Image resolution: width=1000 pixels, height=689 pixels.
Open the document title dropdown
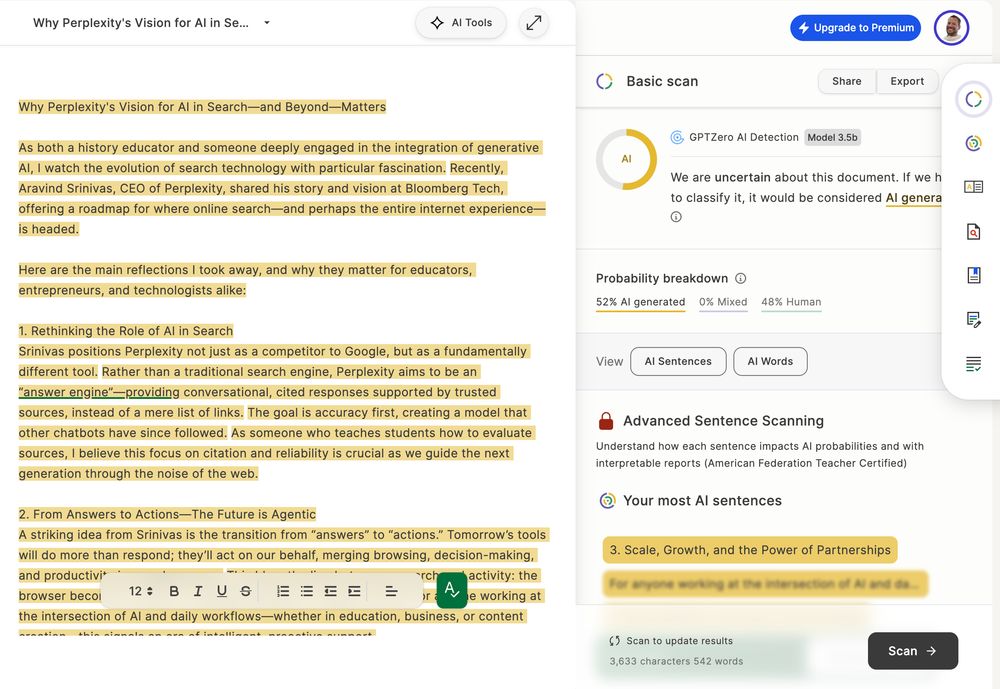(x=267, y=23)
